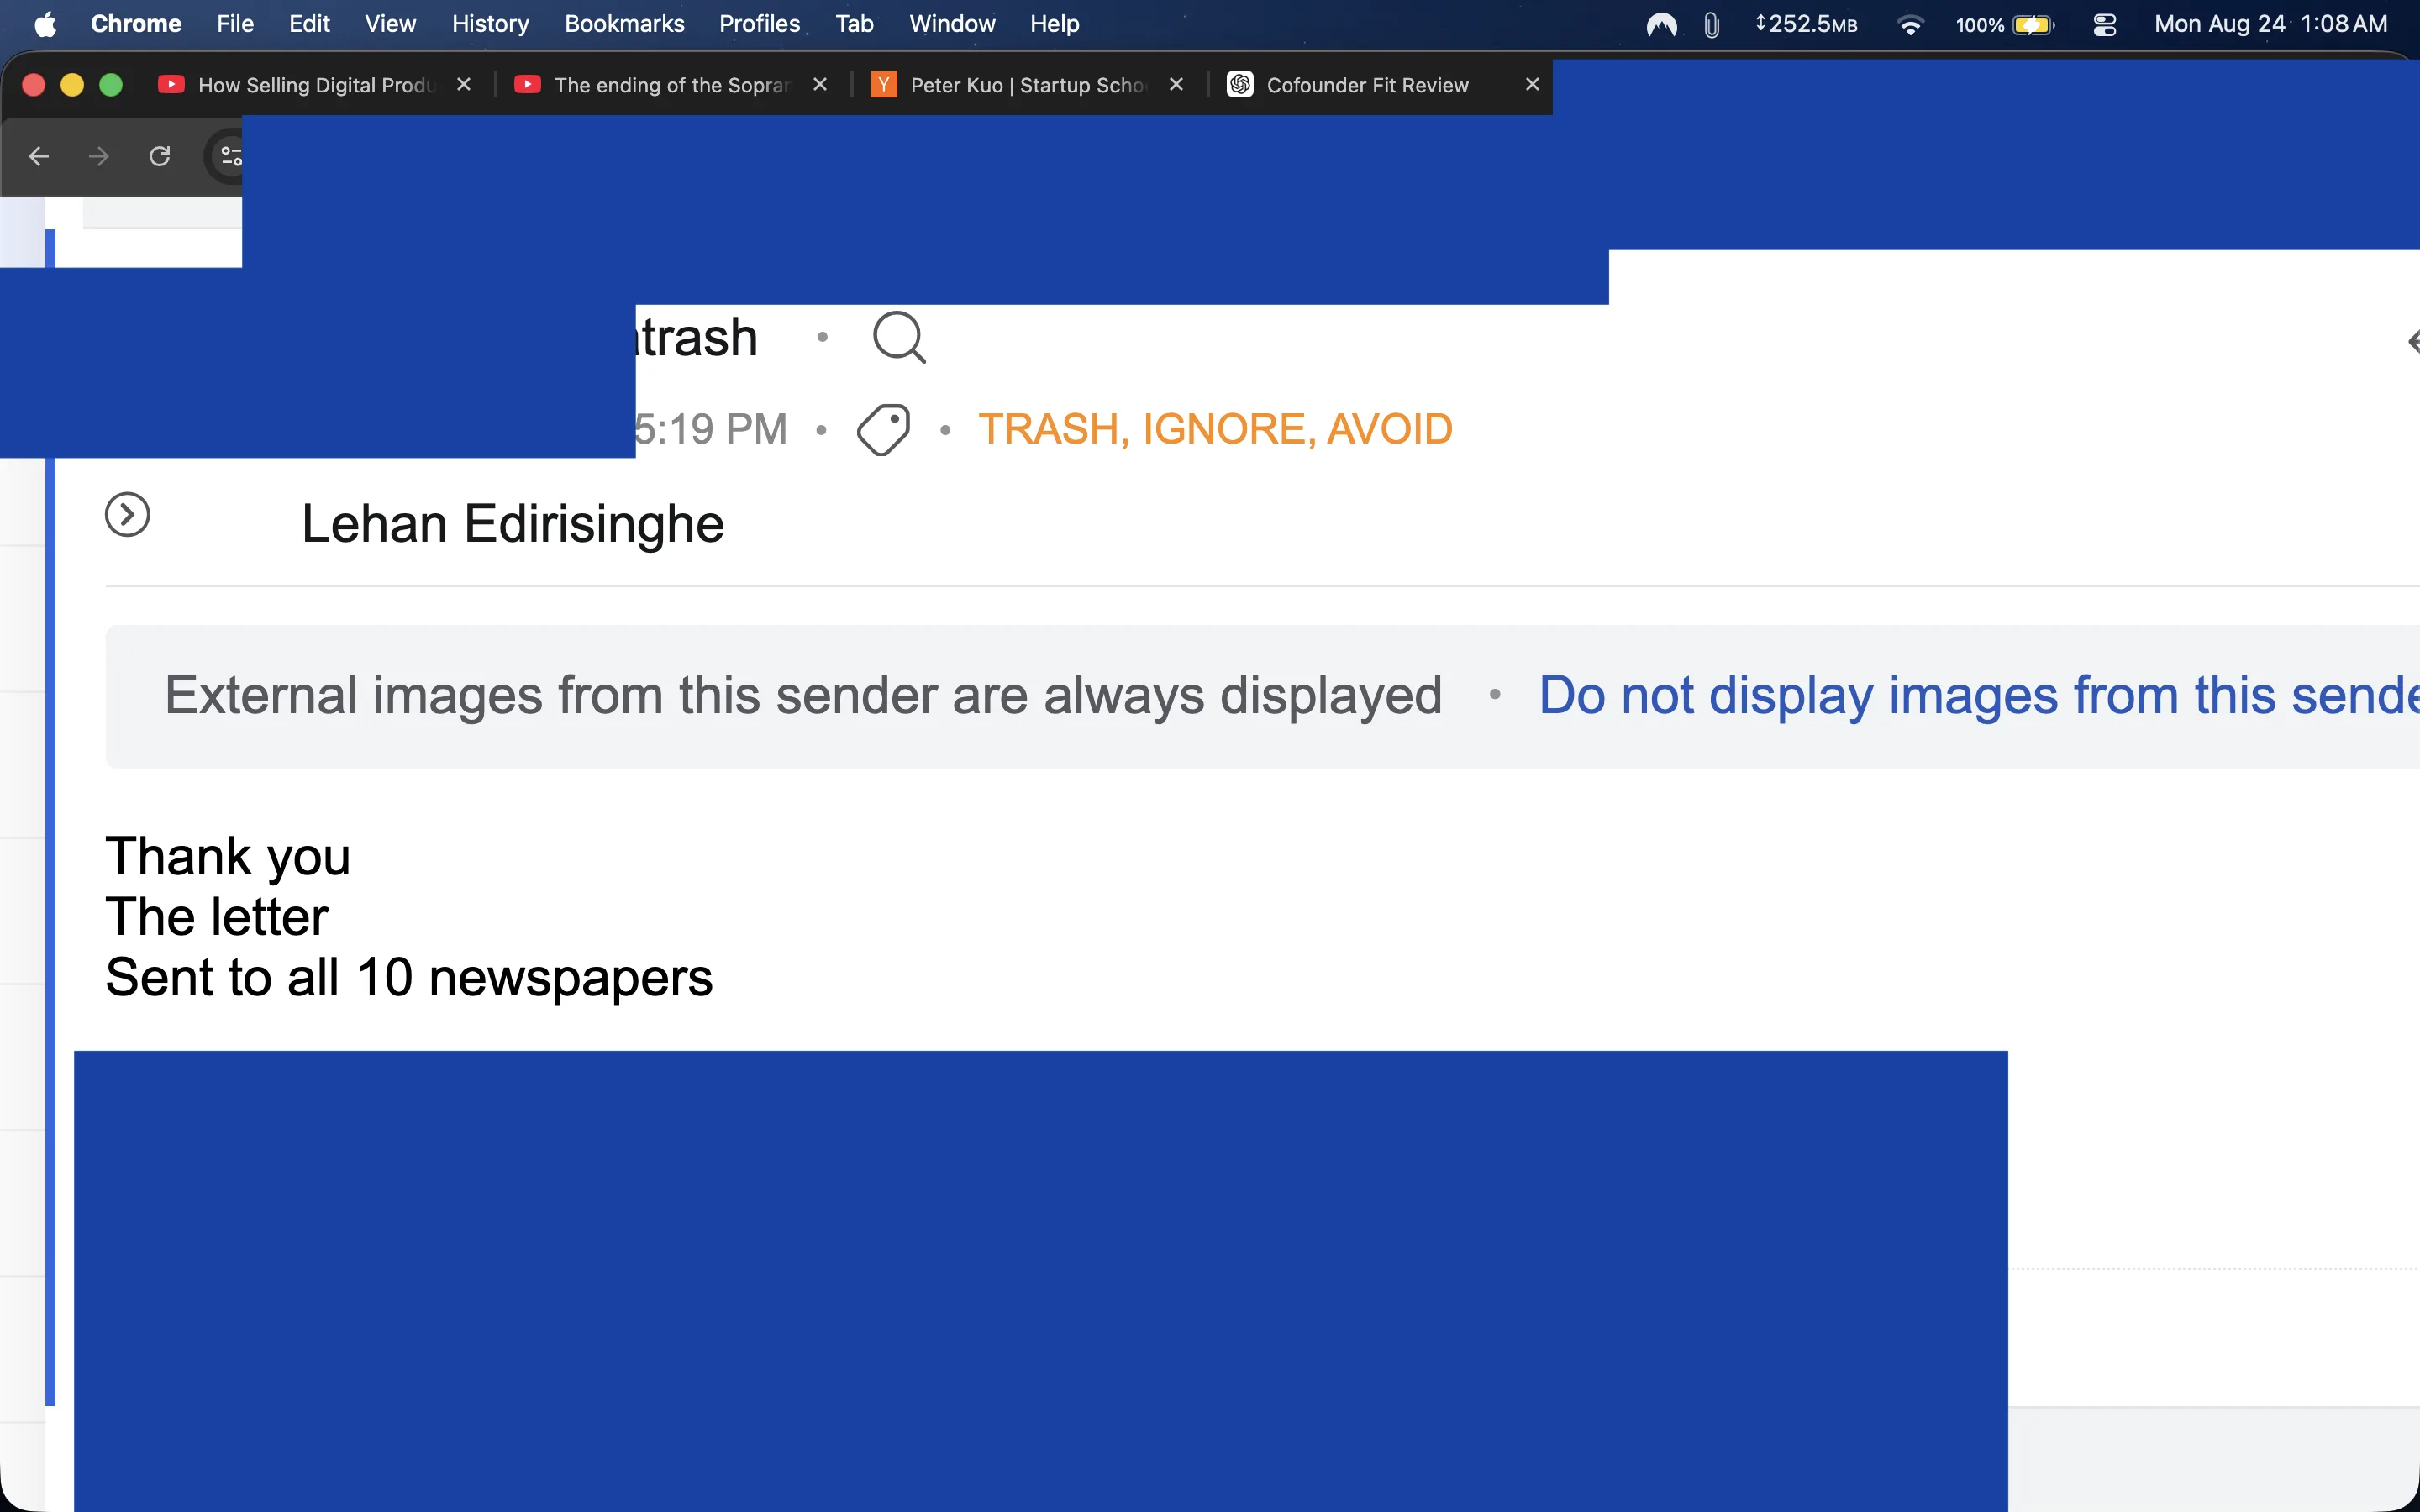Viewport: 2420px width, 1512px height.
Task: Click the tag label icon
Action: (884, 430)
